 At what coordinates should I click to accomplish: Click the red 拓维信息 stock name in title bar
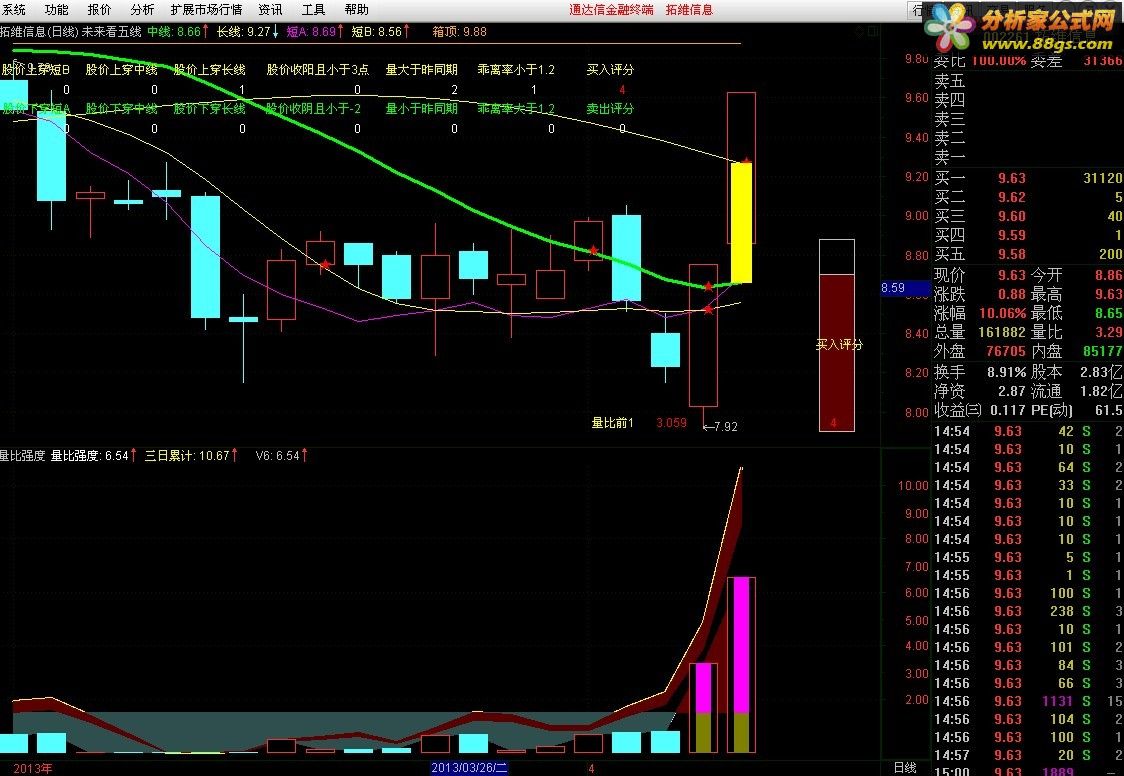(689, 9)
